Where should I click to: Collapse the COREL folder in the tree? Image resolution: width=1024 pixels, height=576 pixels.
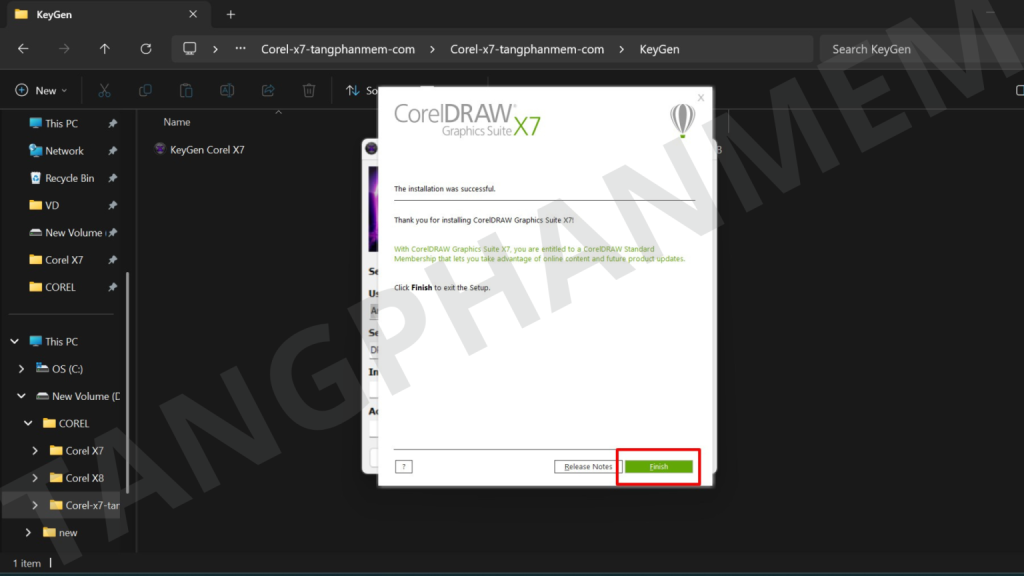(29, 423)
